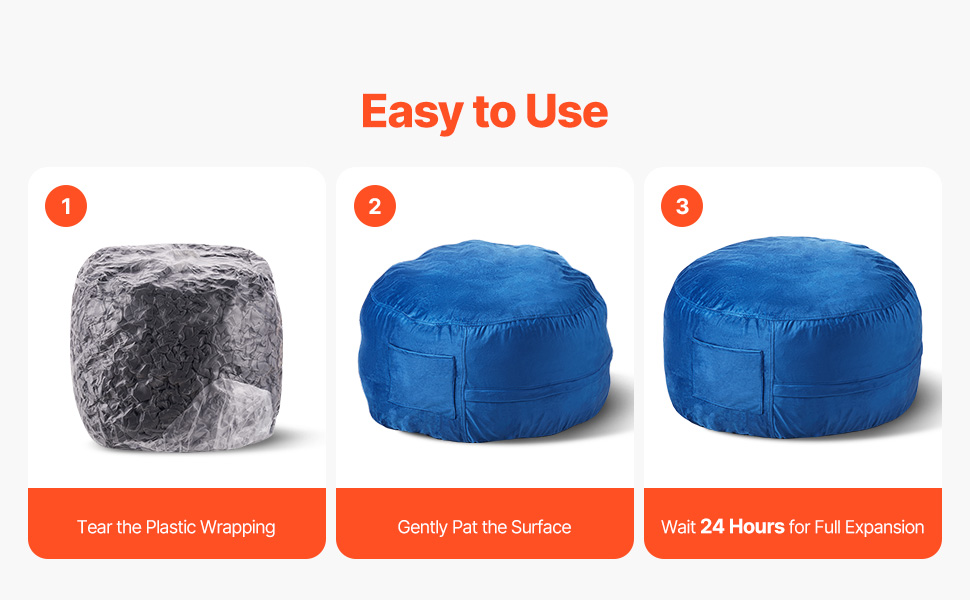
Task: Click the orange number 1 step badge
Action: pos(66,206)
